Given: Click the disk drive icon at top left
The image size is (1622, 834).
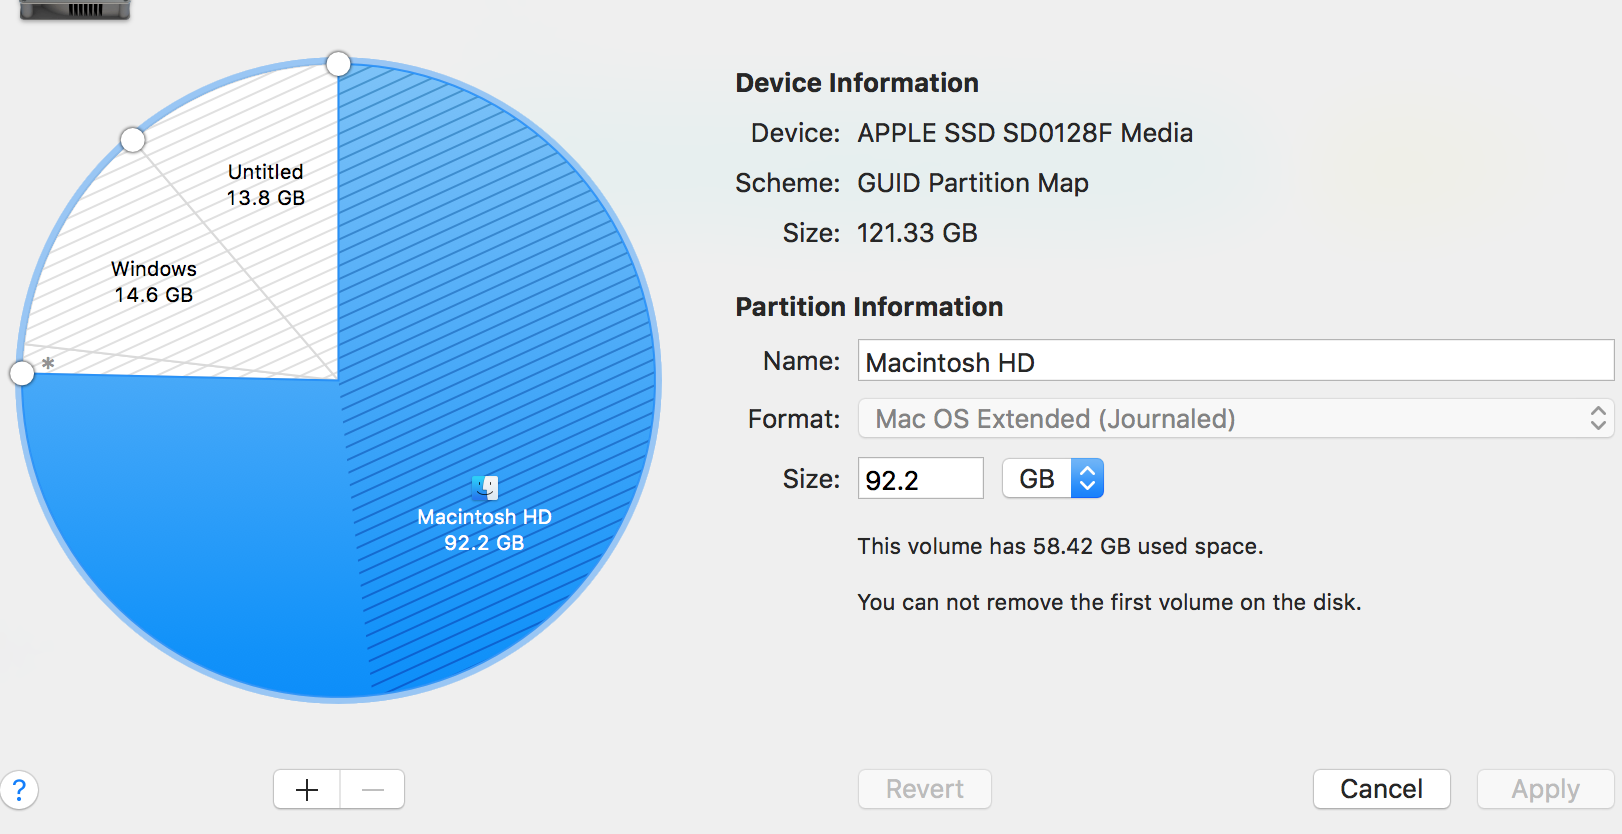Looking at the screenshot, I should pos(75,10).
